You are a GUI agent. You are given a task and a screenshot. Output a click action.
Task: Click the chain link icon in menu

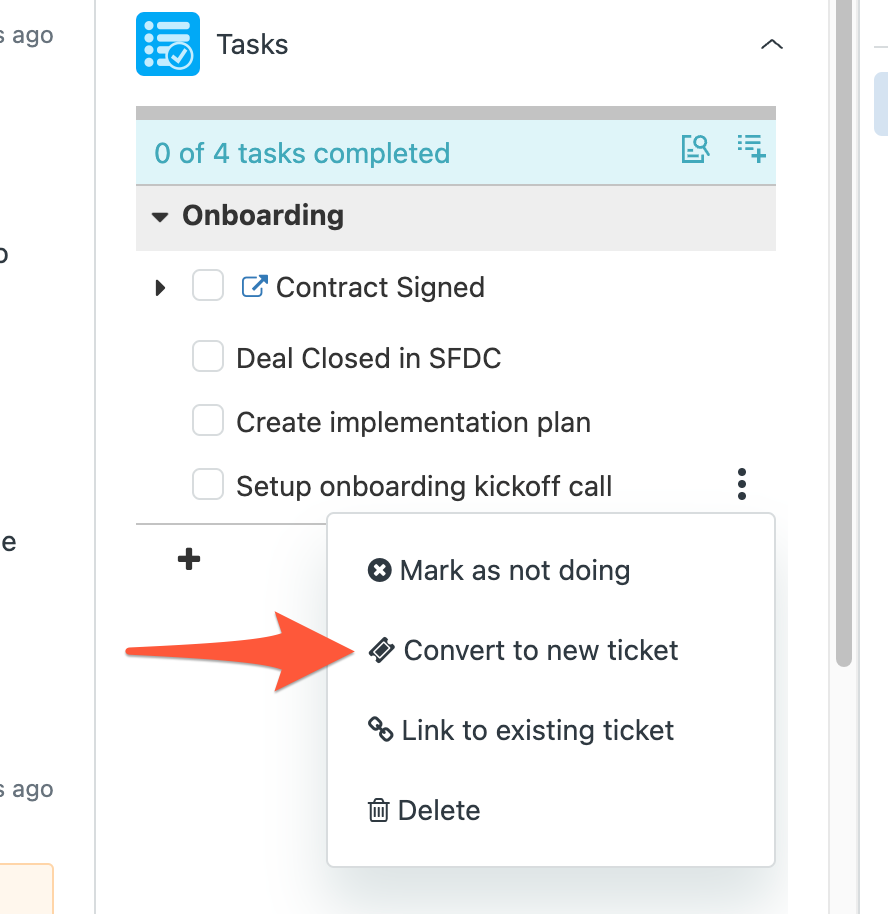(380, 729)
